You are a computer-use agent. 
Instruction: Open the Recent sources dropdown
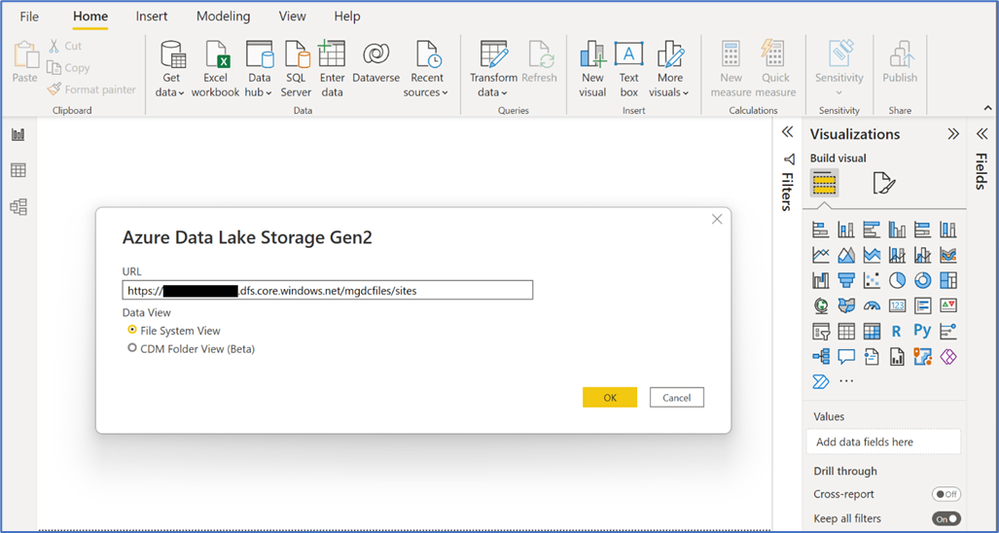[427, 69]
